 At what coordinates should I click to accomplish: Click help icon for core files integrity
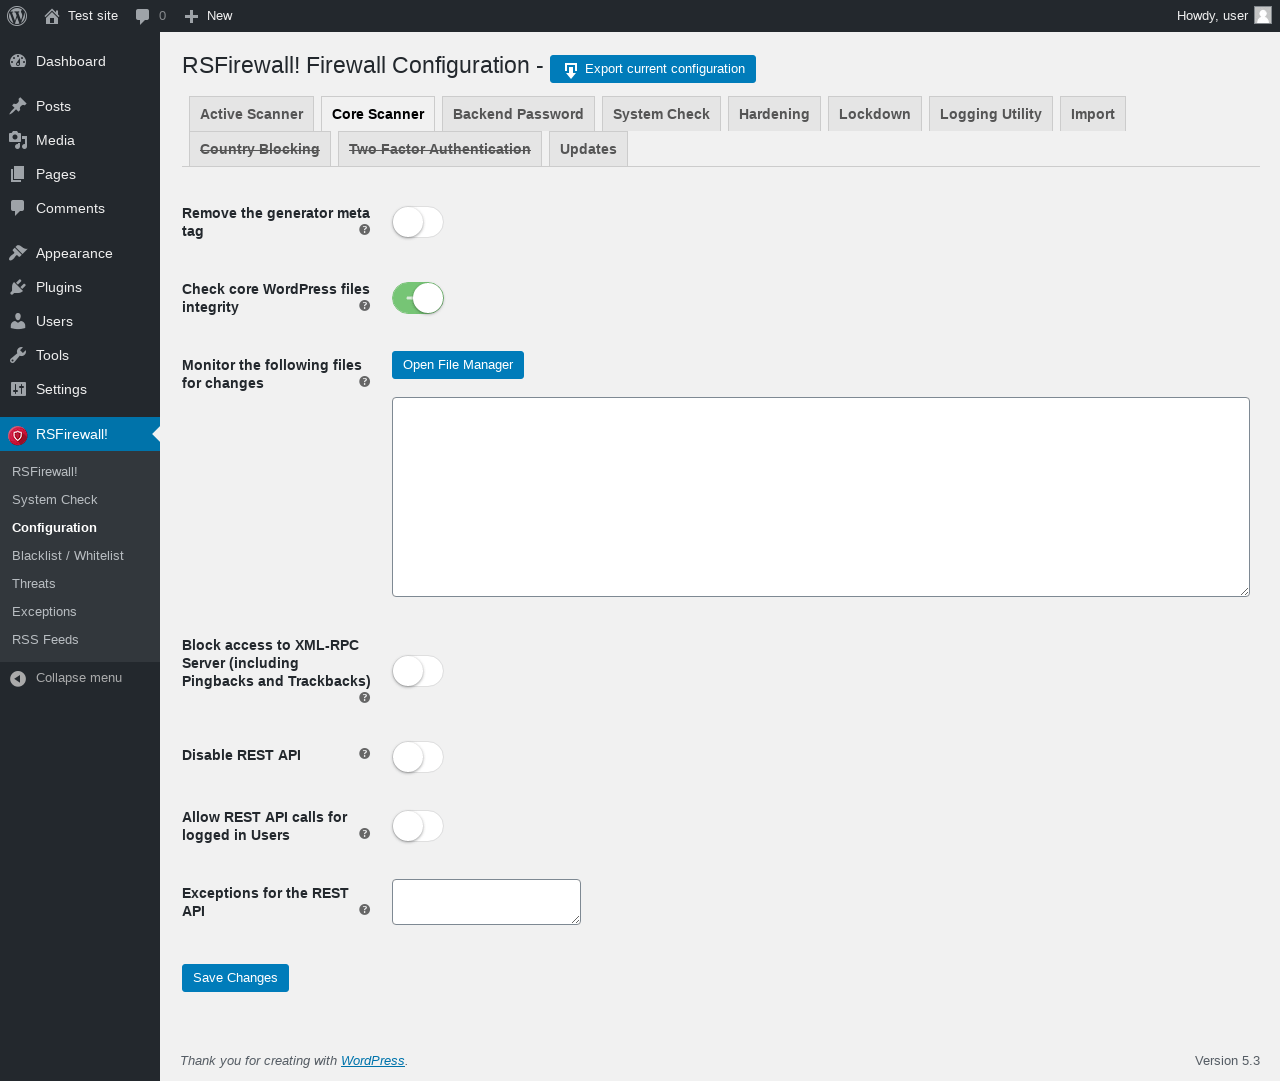click(x=365, y=306)
